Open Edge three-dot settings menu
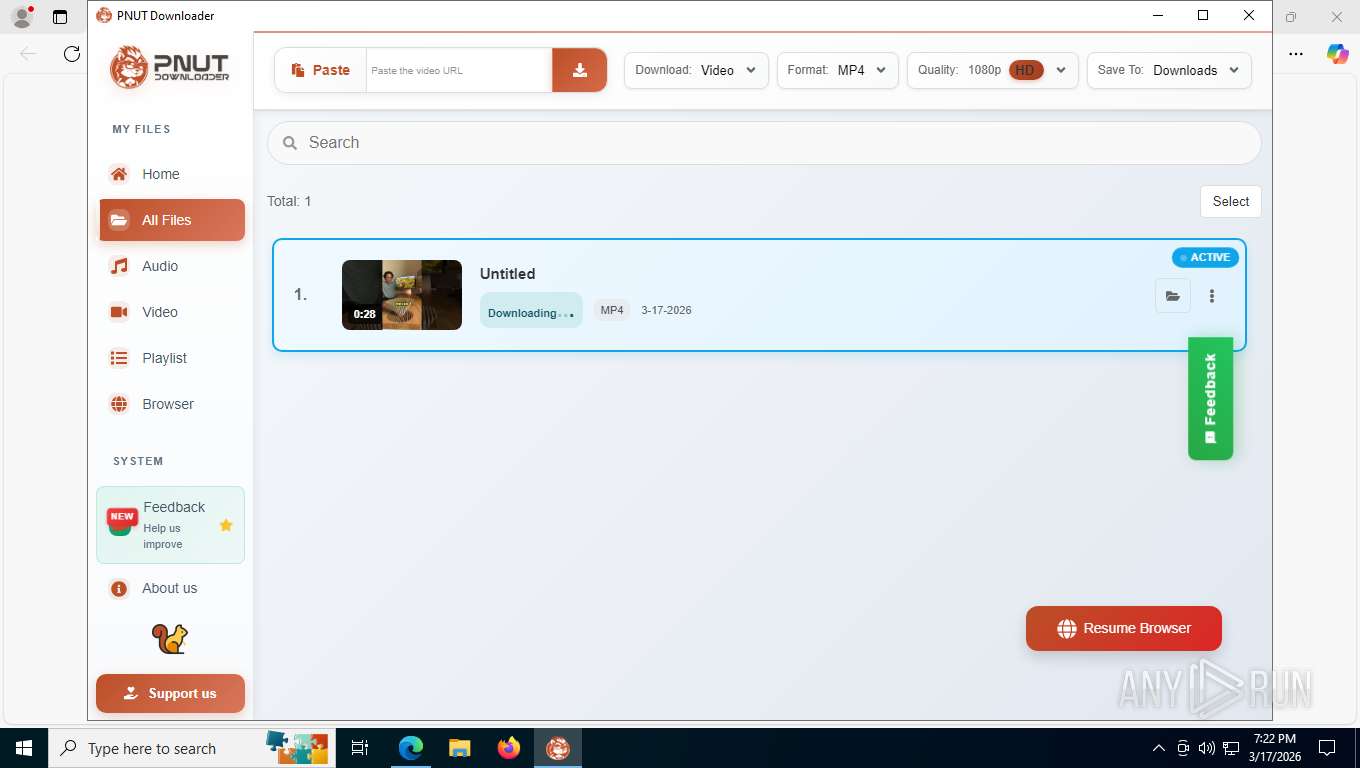Viewport: 1360px width, 768px height. pos(1296,54)
